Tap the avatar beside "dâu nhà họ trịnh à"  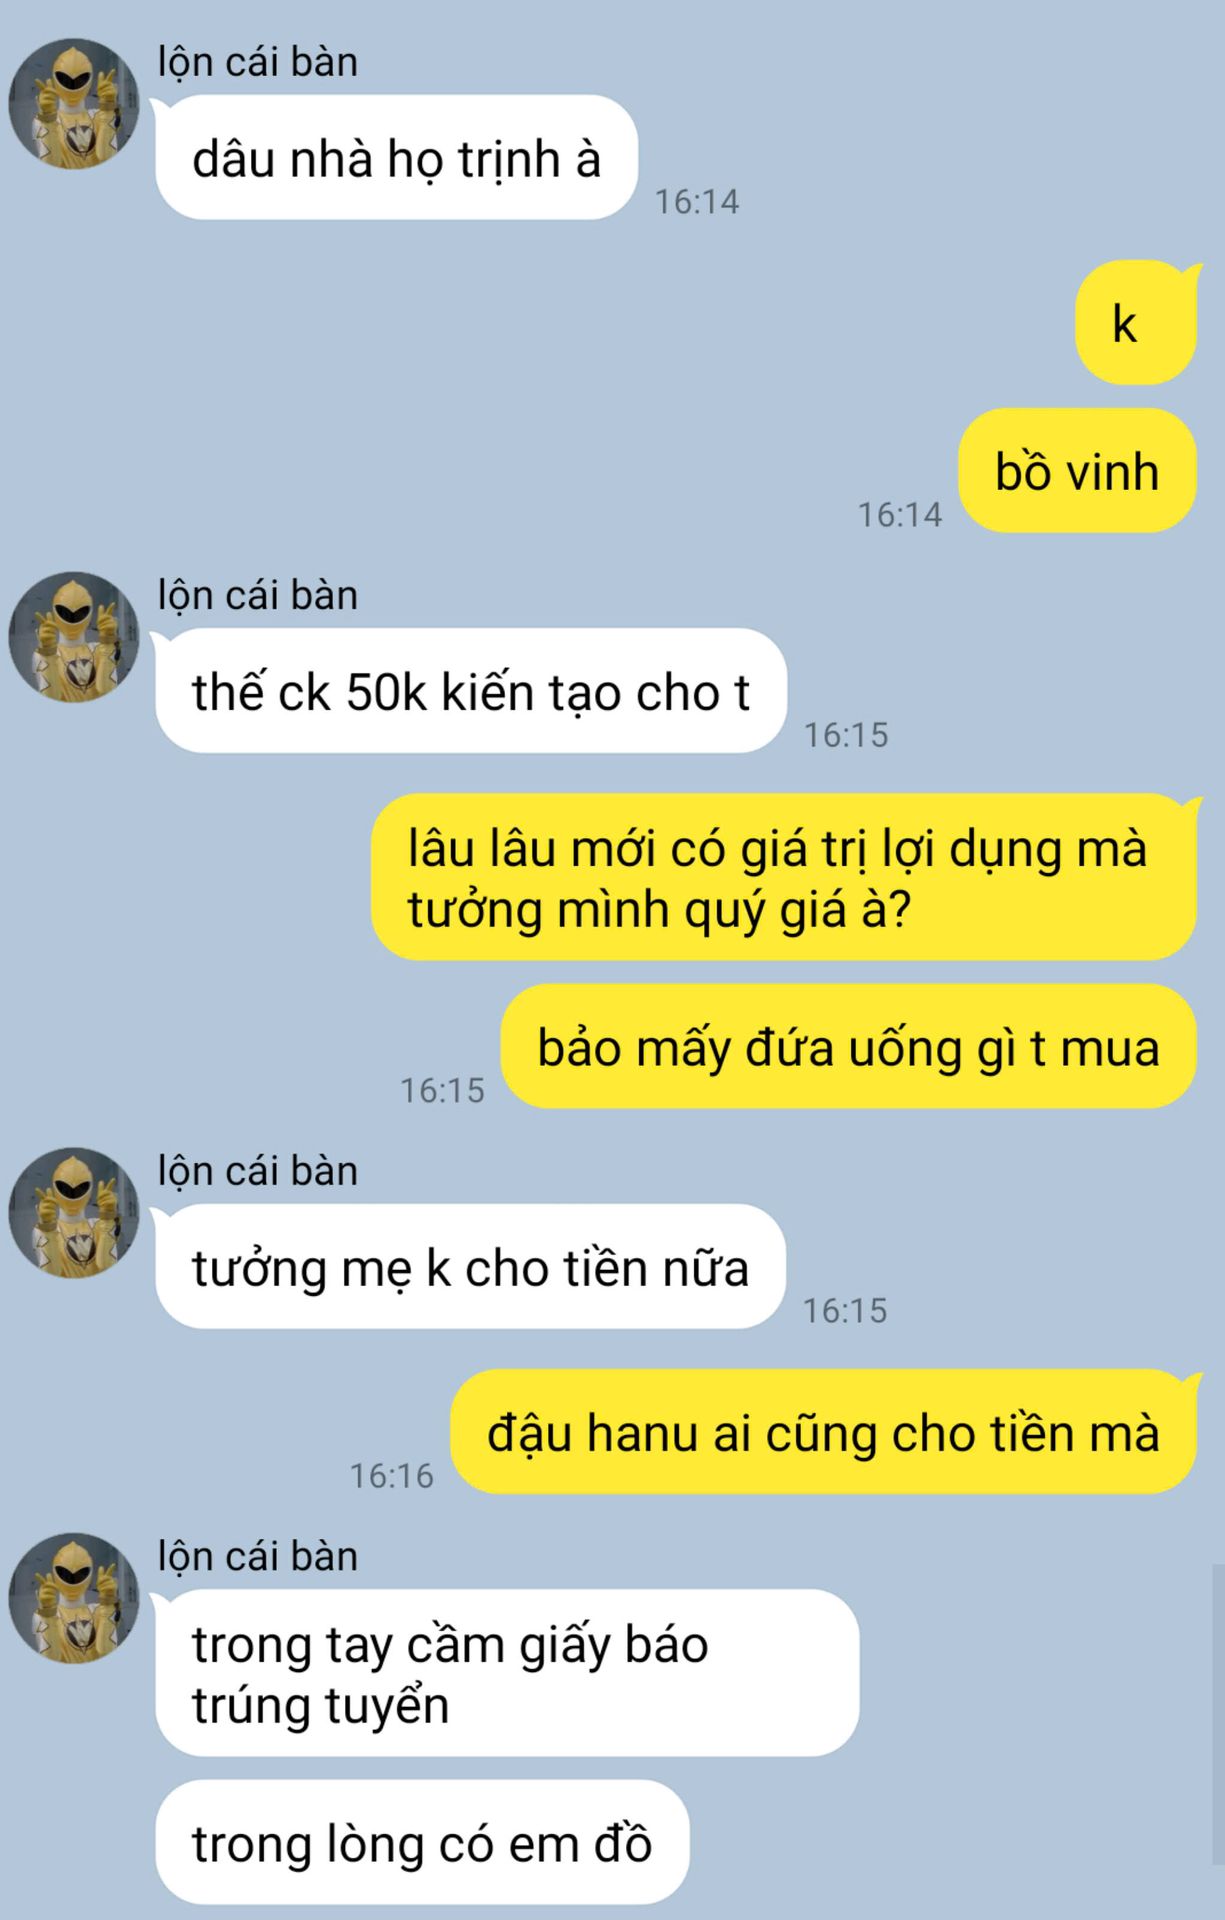(74, 104)
